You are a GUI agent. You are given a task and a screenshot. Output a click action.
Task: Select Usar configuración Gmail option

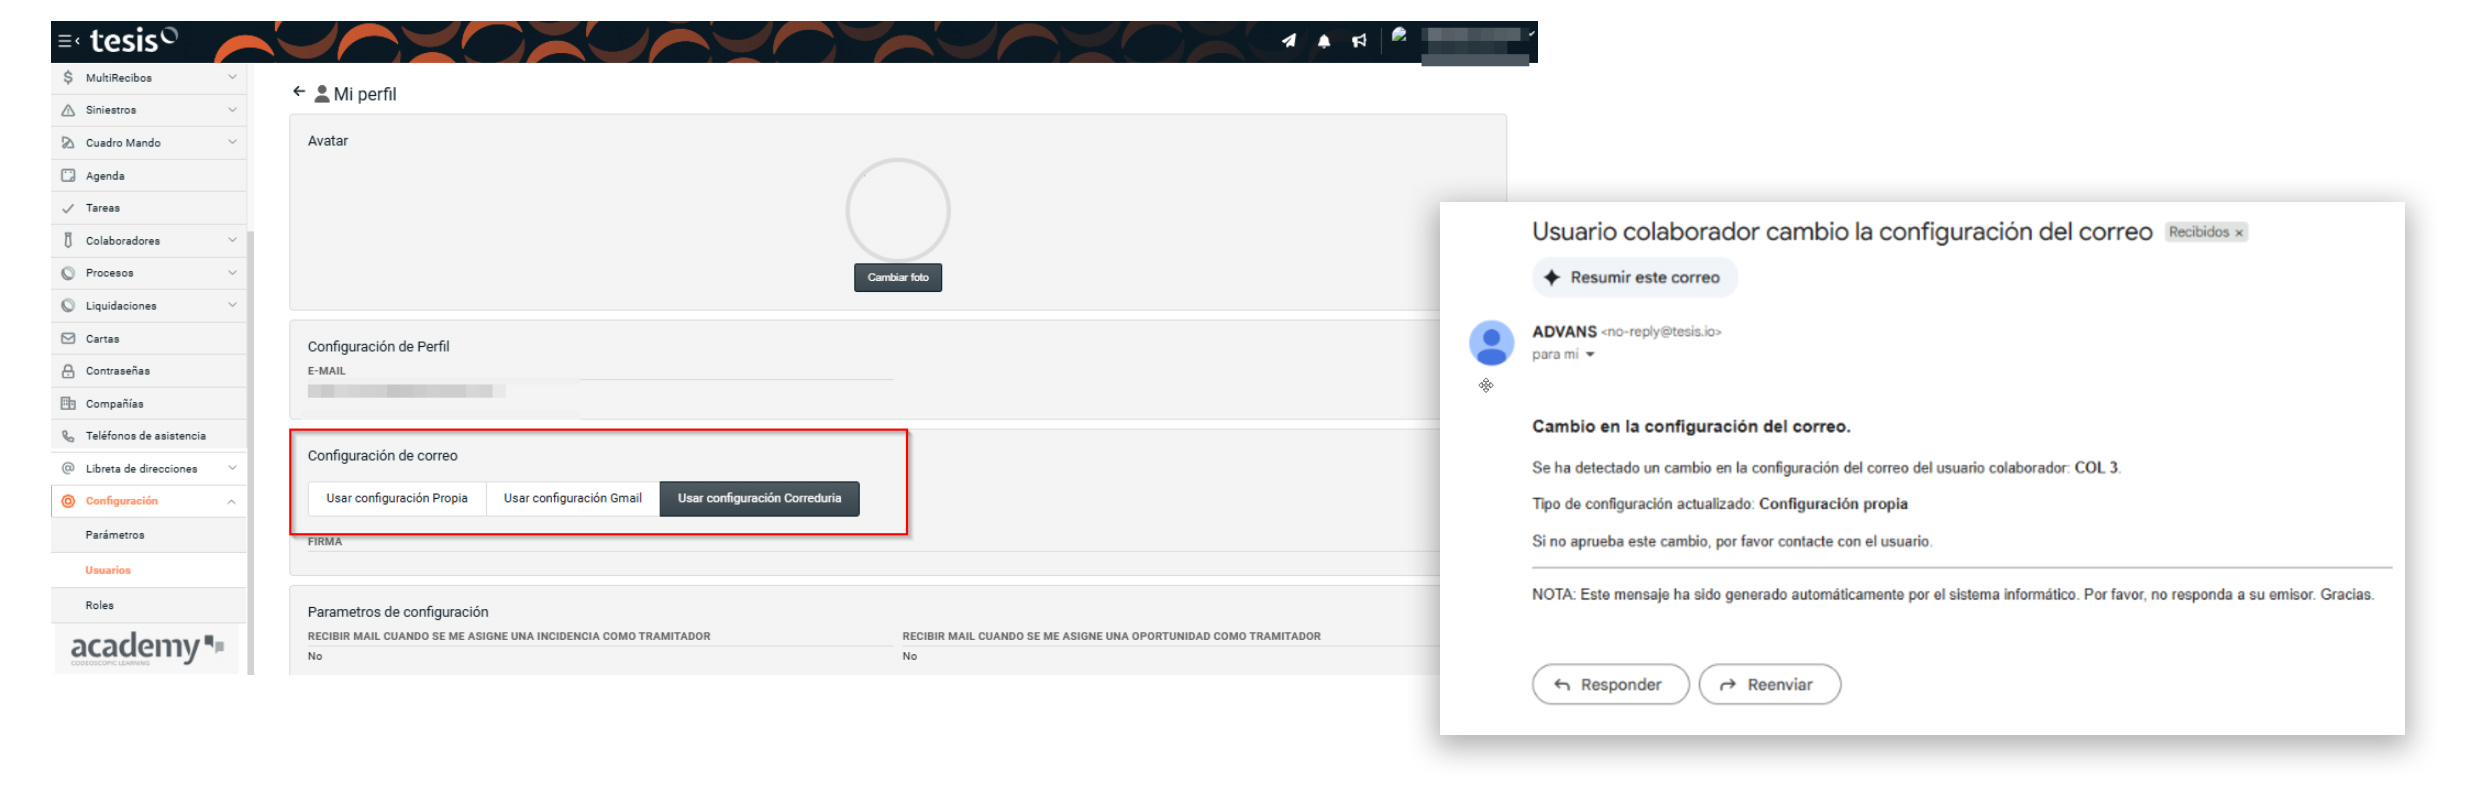tap(572, 498)
